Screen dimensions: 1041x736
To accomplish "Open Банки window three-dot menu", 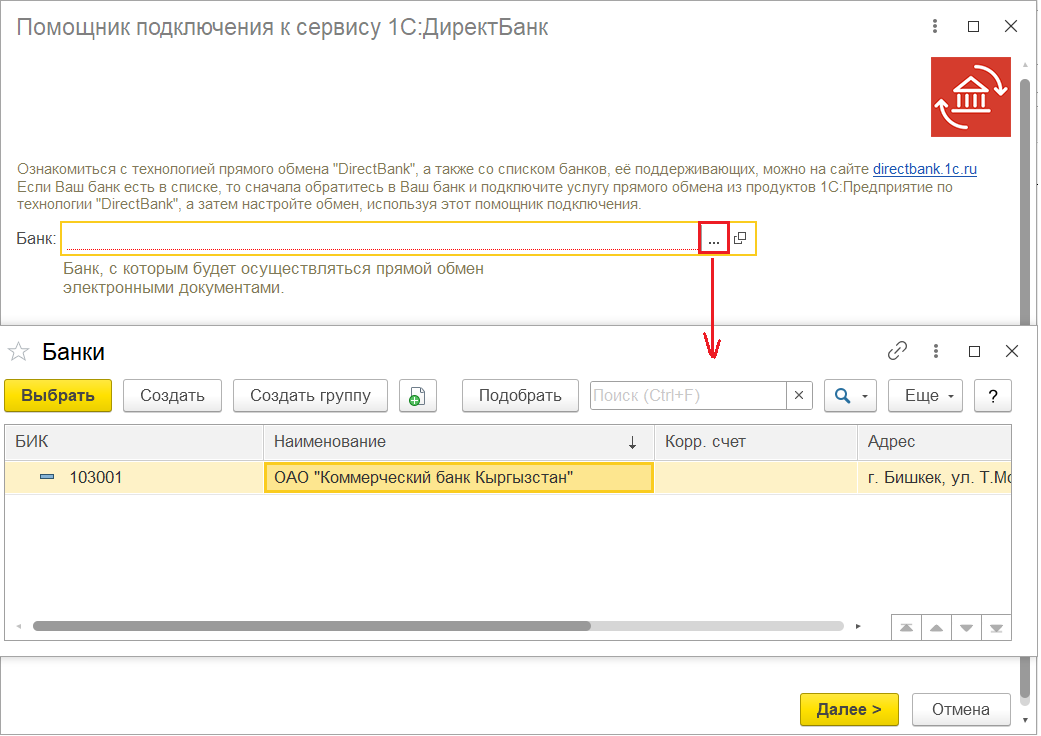I will point(935,351).
